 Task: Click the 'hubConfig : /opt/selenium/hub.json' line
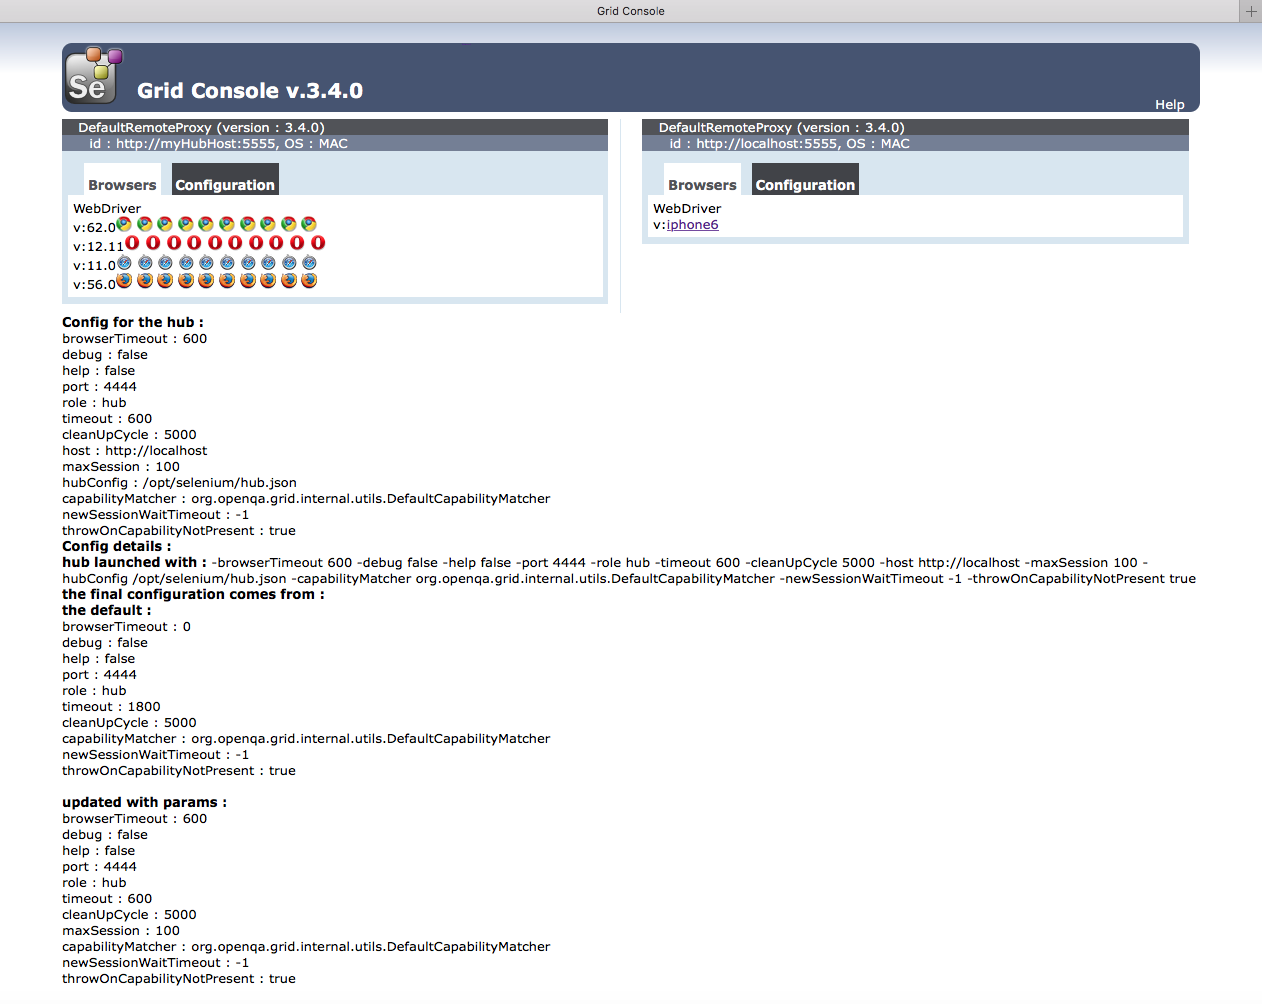179,483
